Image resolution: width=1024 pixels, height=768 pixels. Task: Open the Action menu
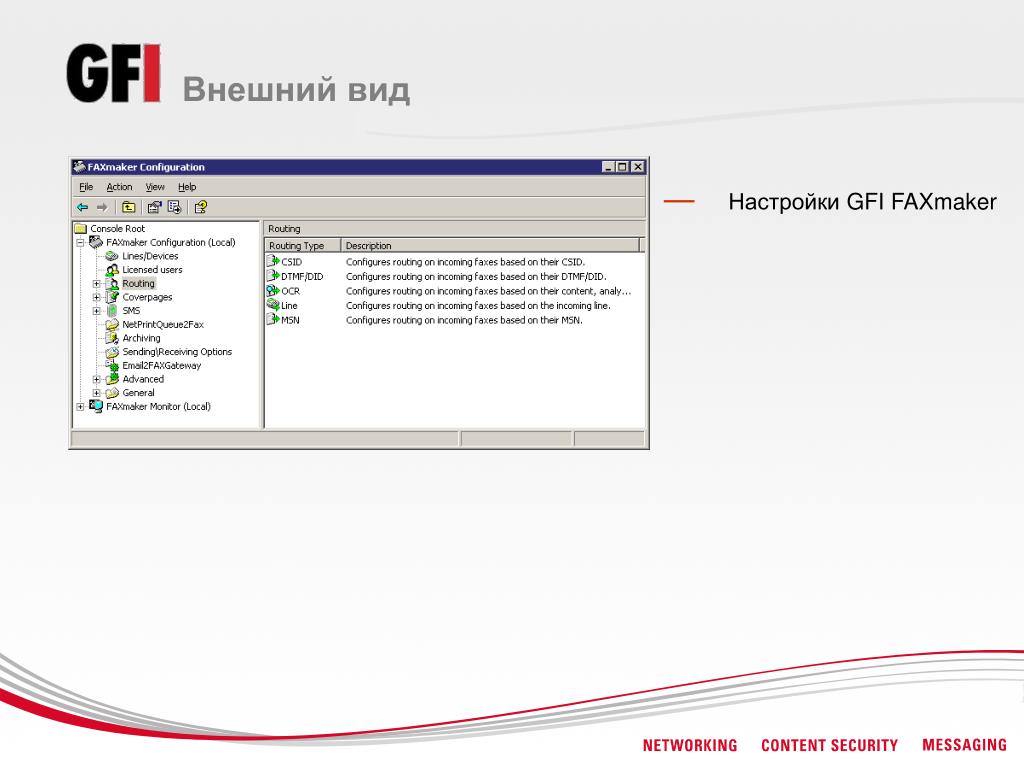click(x=120, y=187)
